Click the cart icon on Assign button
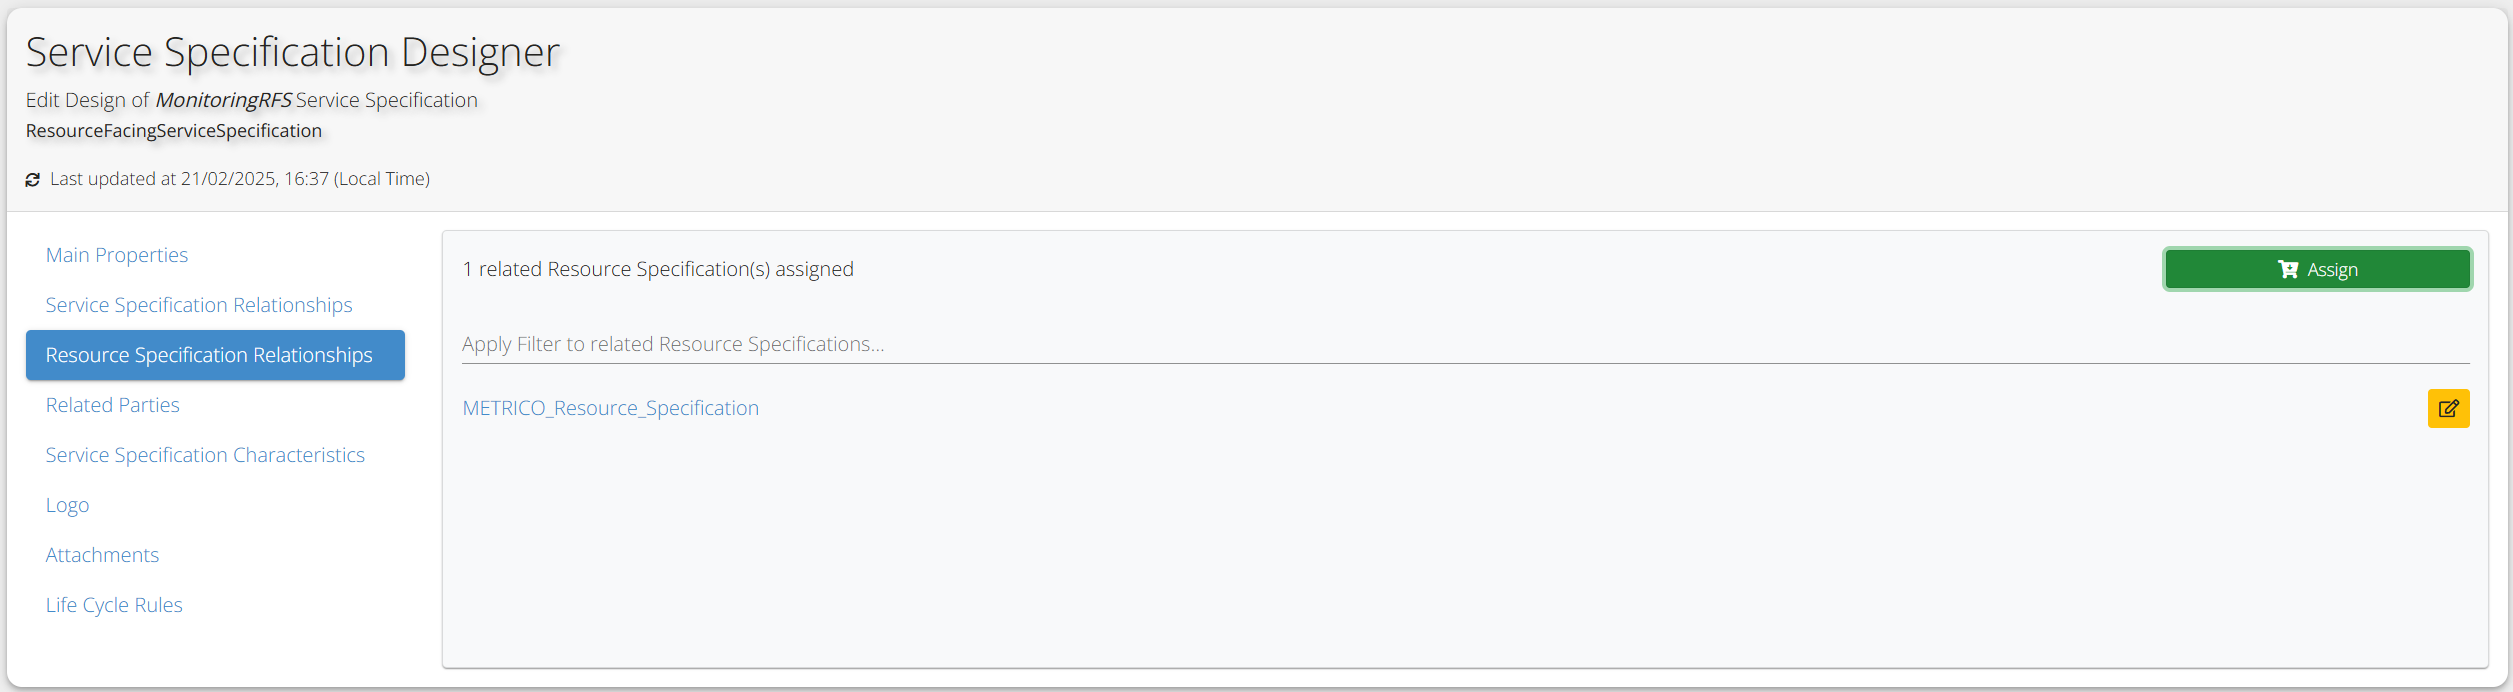Screen dimensions: 2513x692 [x=2287, y=269]
